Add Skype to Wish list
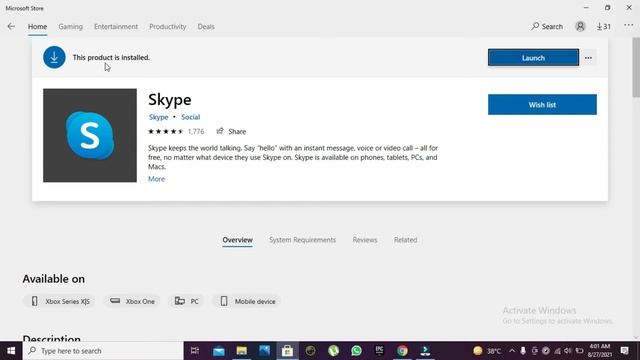 tap(542, 105)
